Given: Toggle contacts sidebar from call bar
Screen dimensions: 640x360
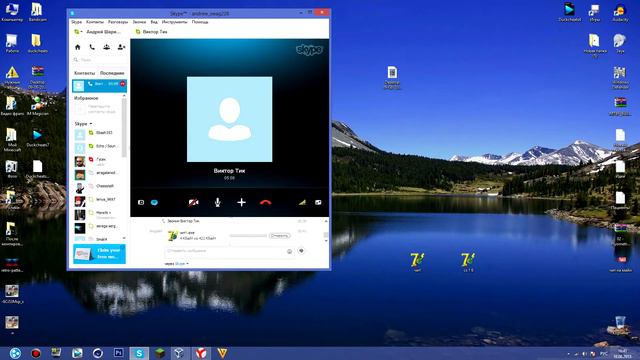Looking at the screenshot, I should 141,202.
